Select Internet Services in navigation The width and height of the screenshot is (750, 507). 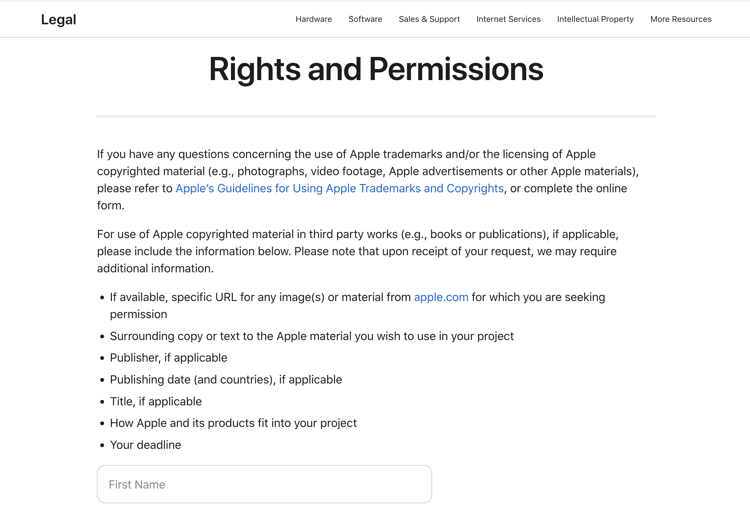click(x=508, y=19)
